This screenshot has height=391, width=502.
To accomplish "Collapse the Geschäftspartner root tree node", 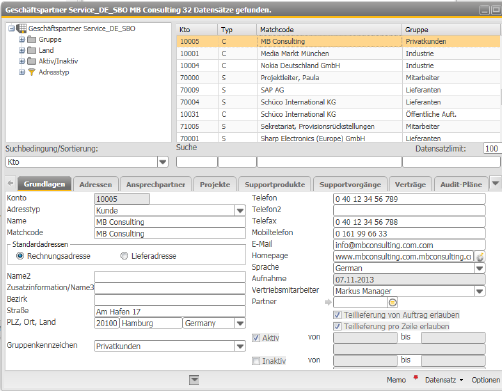I will pos(11,28).
